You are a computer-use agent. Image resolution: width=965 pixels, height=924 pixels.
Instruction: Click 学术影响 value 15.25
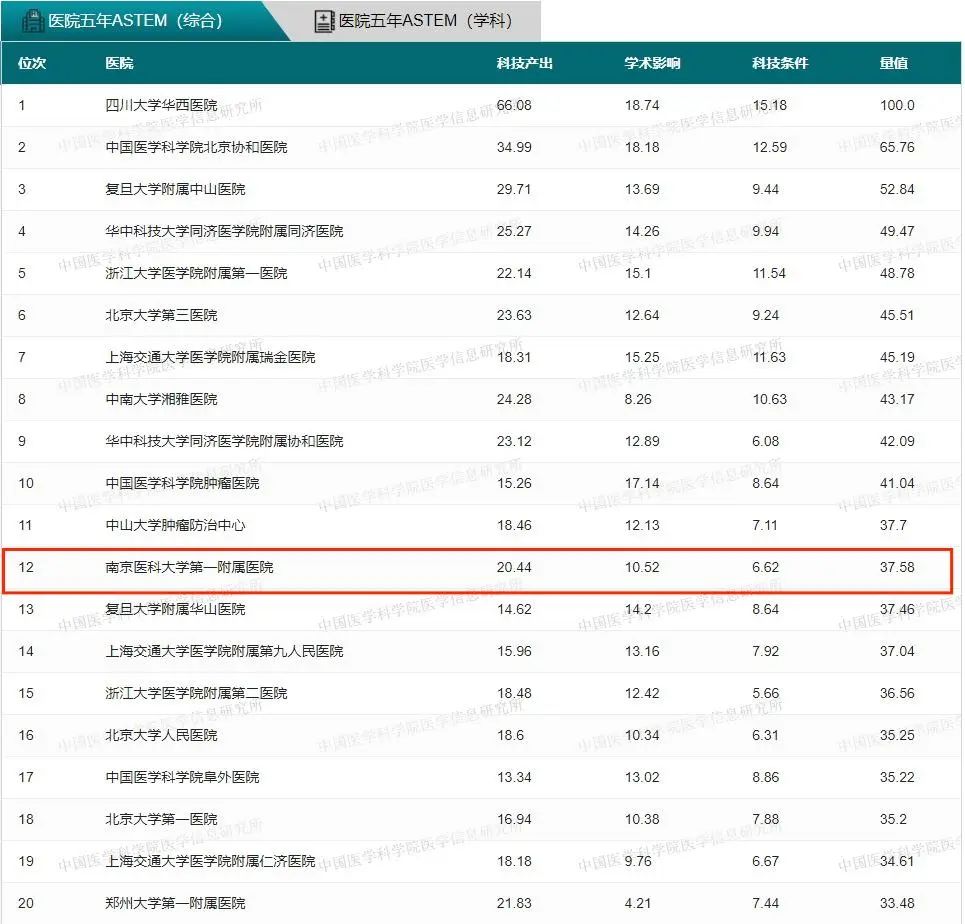point(642,357)
